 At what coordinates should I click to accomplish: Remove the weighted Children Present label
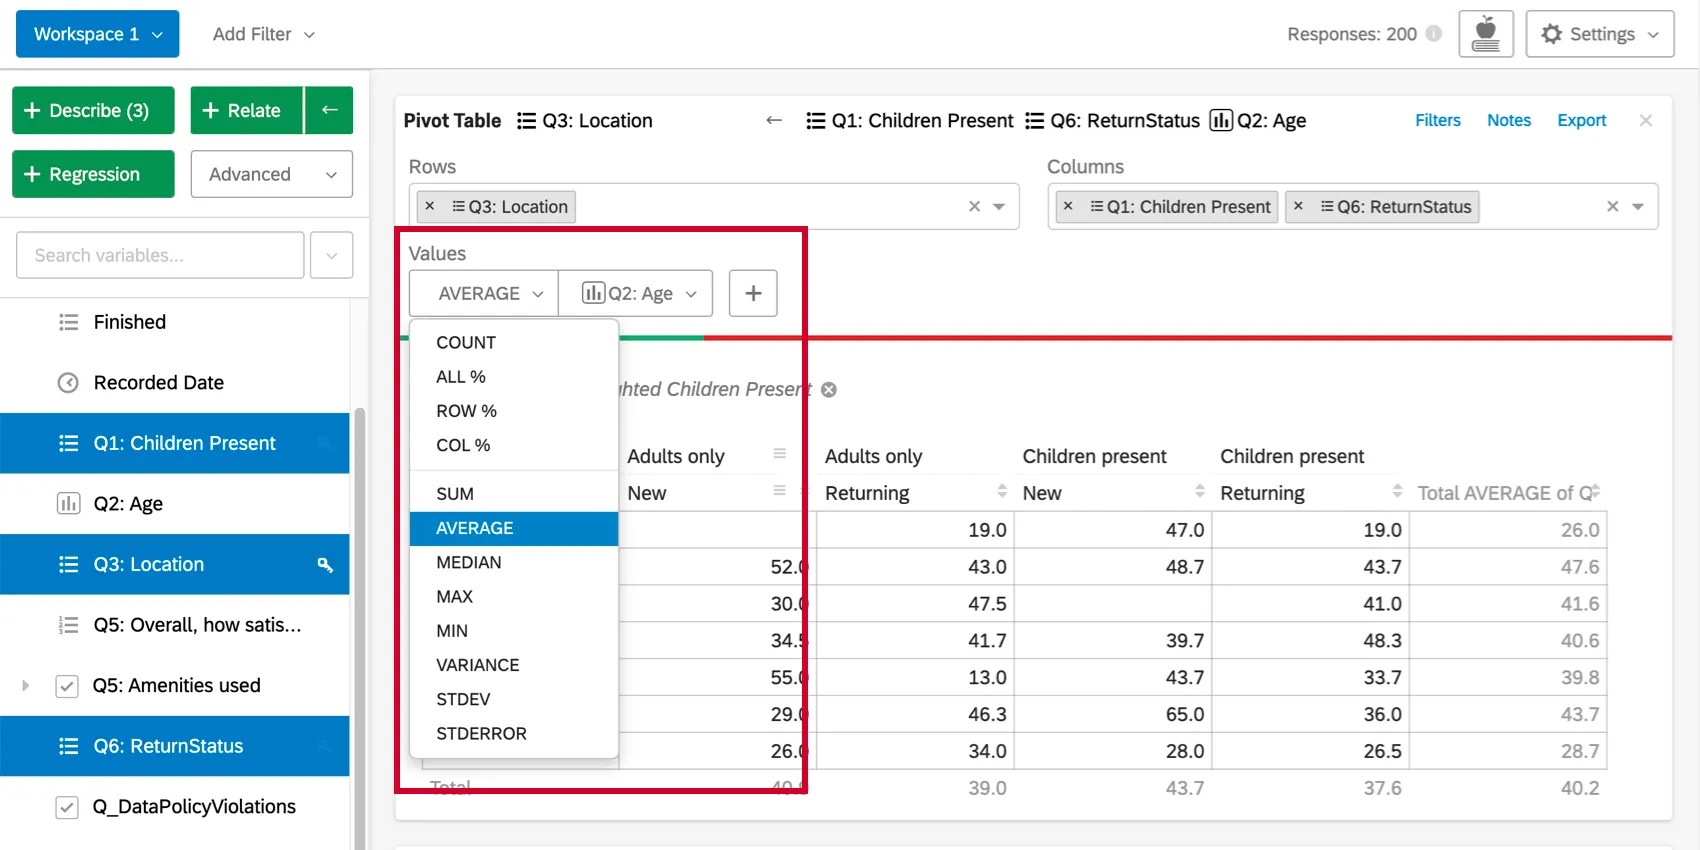(829, 389)
